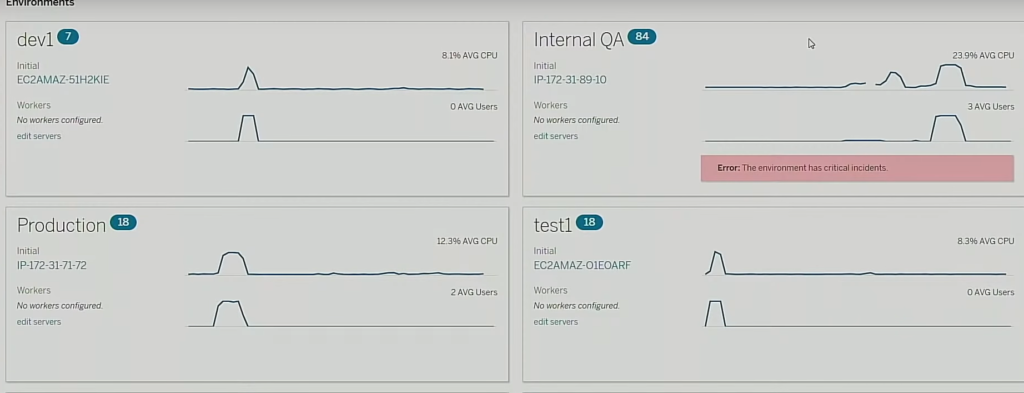Open server EC2AMAZ-51H2KIE
Image resolution: width=1024 pixels, height=393 pixels.
[x=63, y=80]
